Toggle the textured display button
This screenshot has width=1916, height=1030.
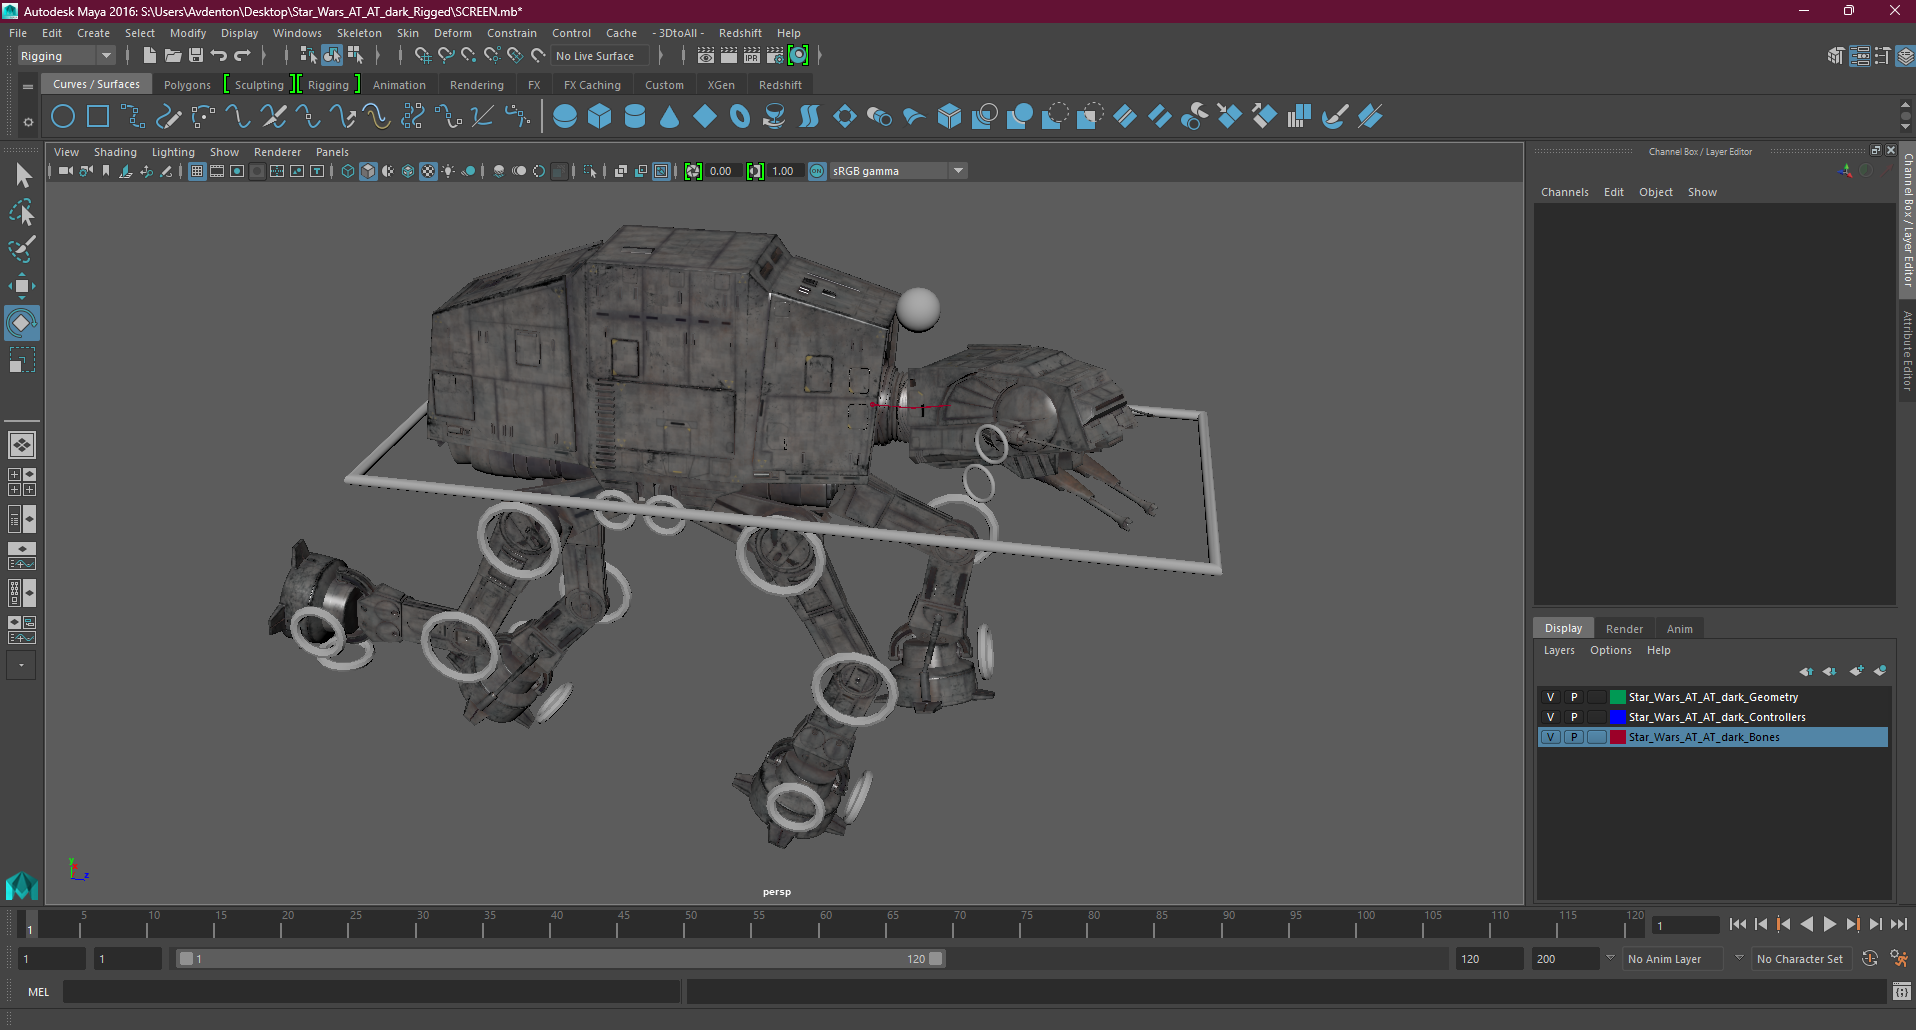coord(428,171)
